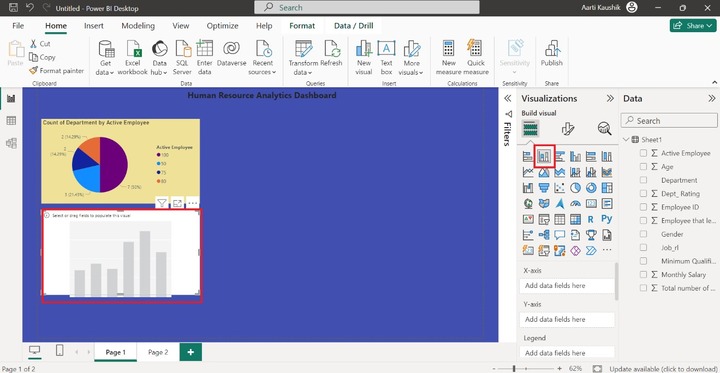Collapse the Data pane

click(712, 98)
